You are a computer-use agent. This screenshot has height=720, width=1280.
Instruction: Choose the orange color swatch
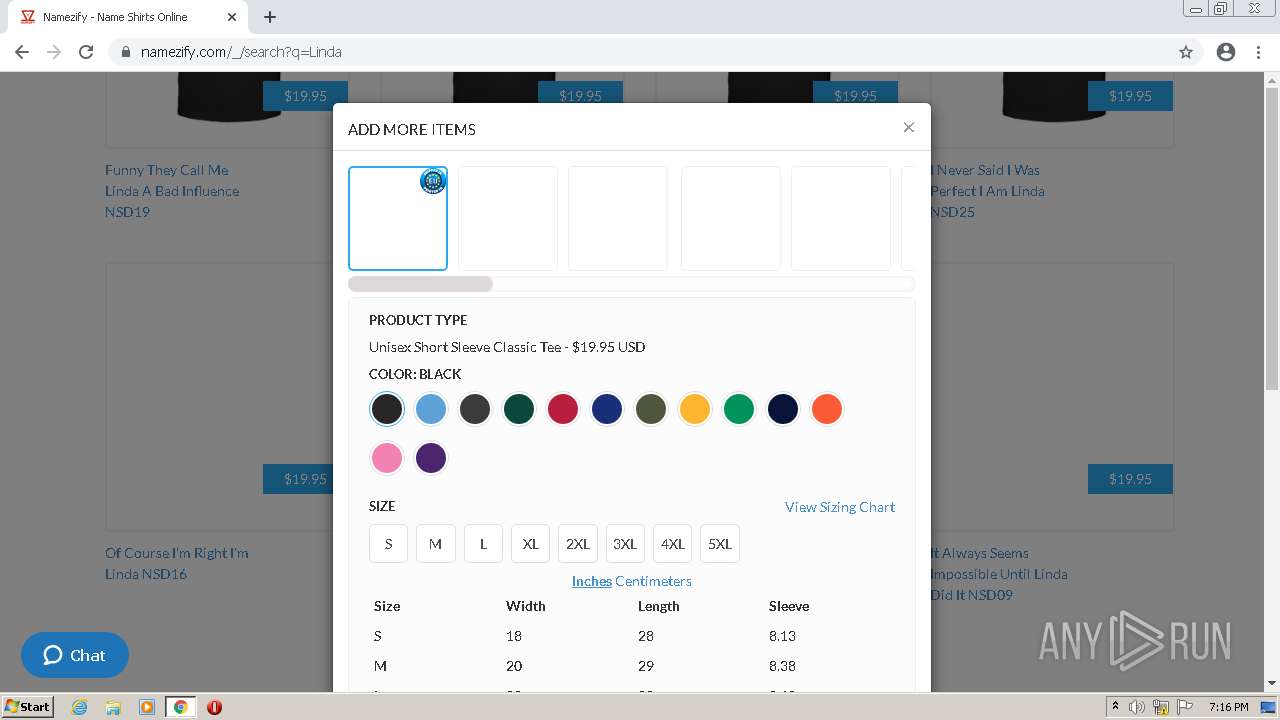(827, 409)
